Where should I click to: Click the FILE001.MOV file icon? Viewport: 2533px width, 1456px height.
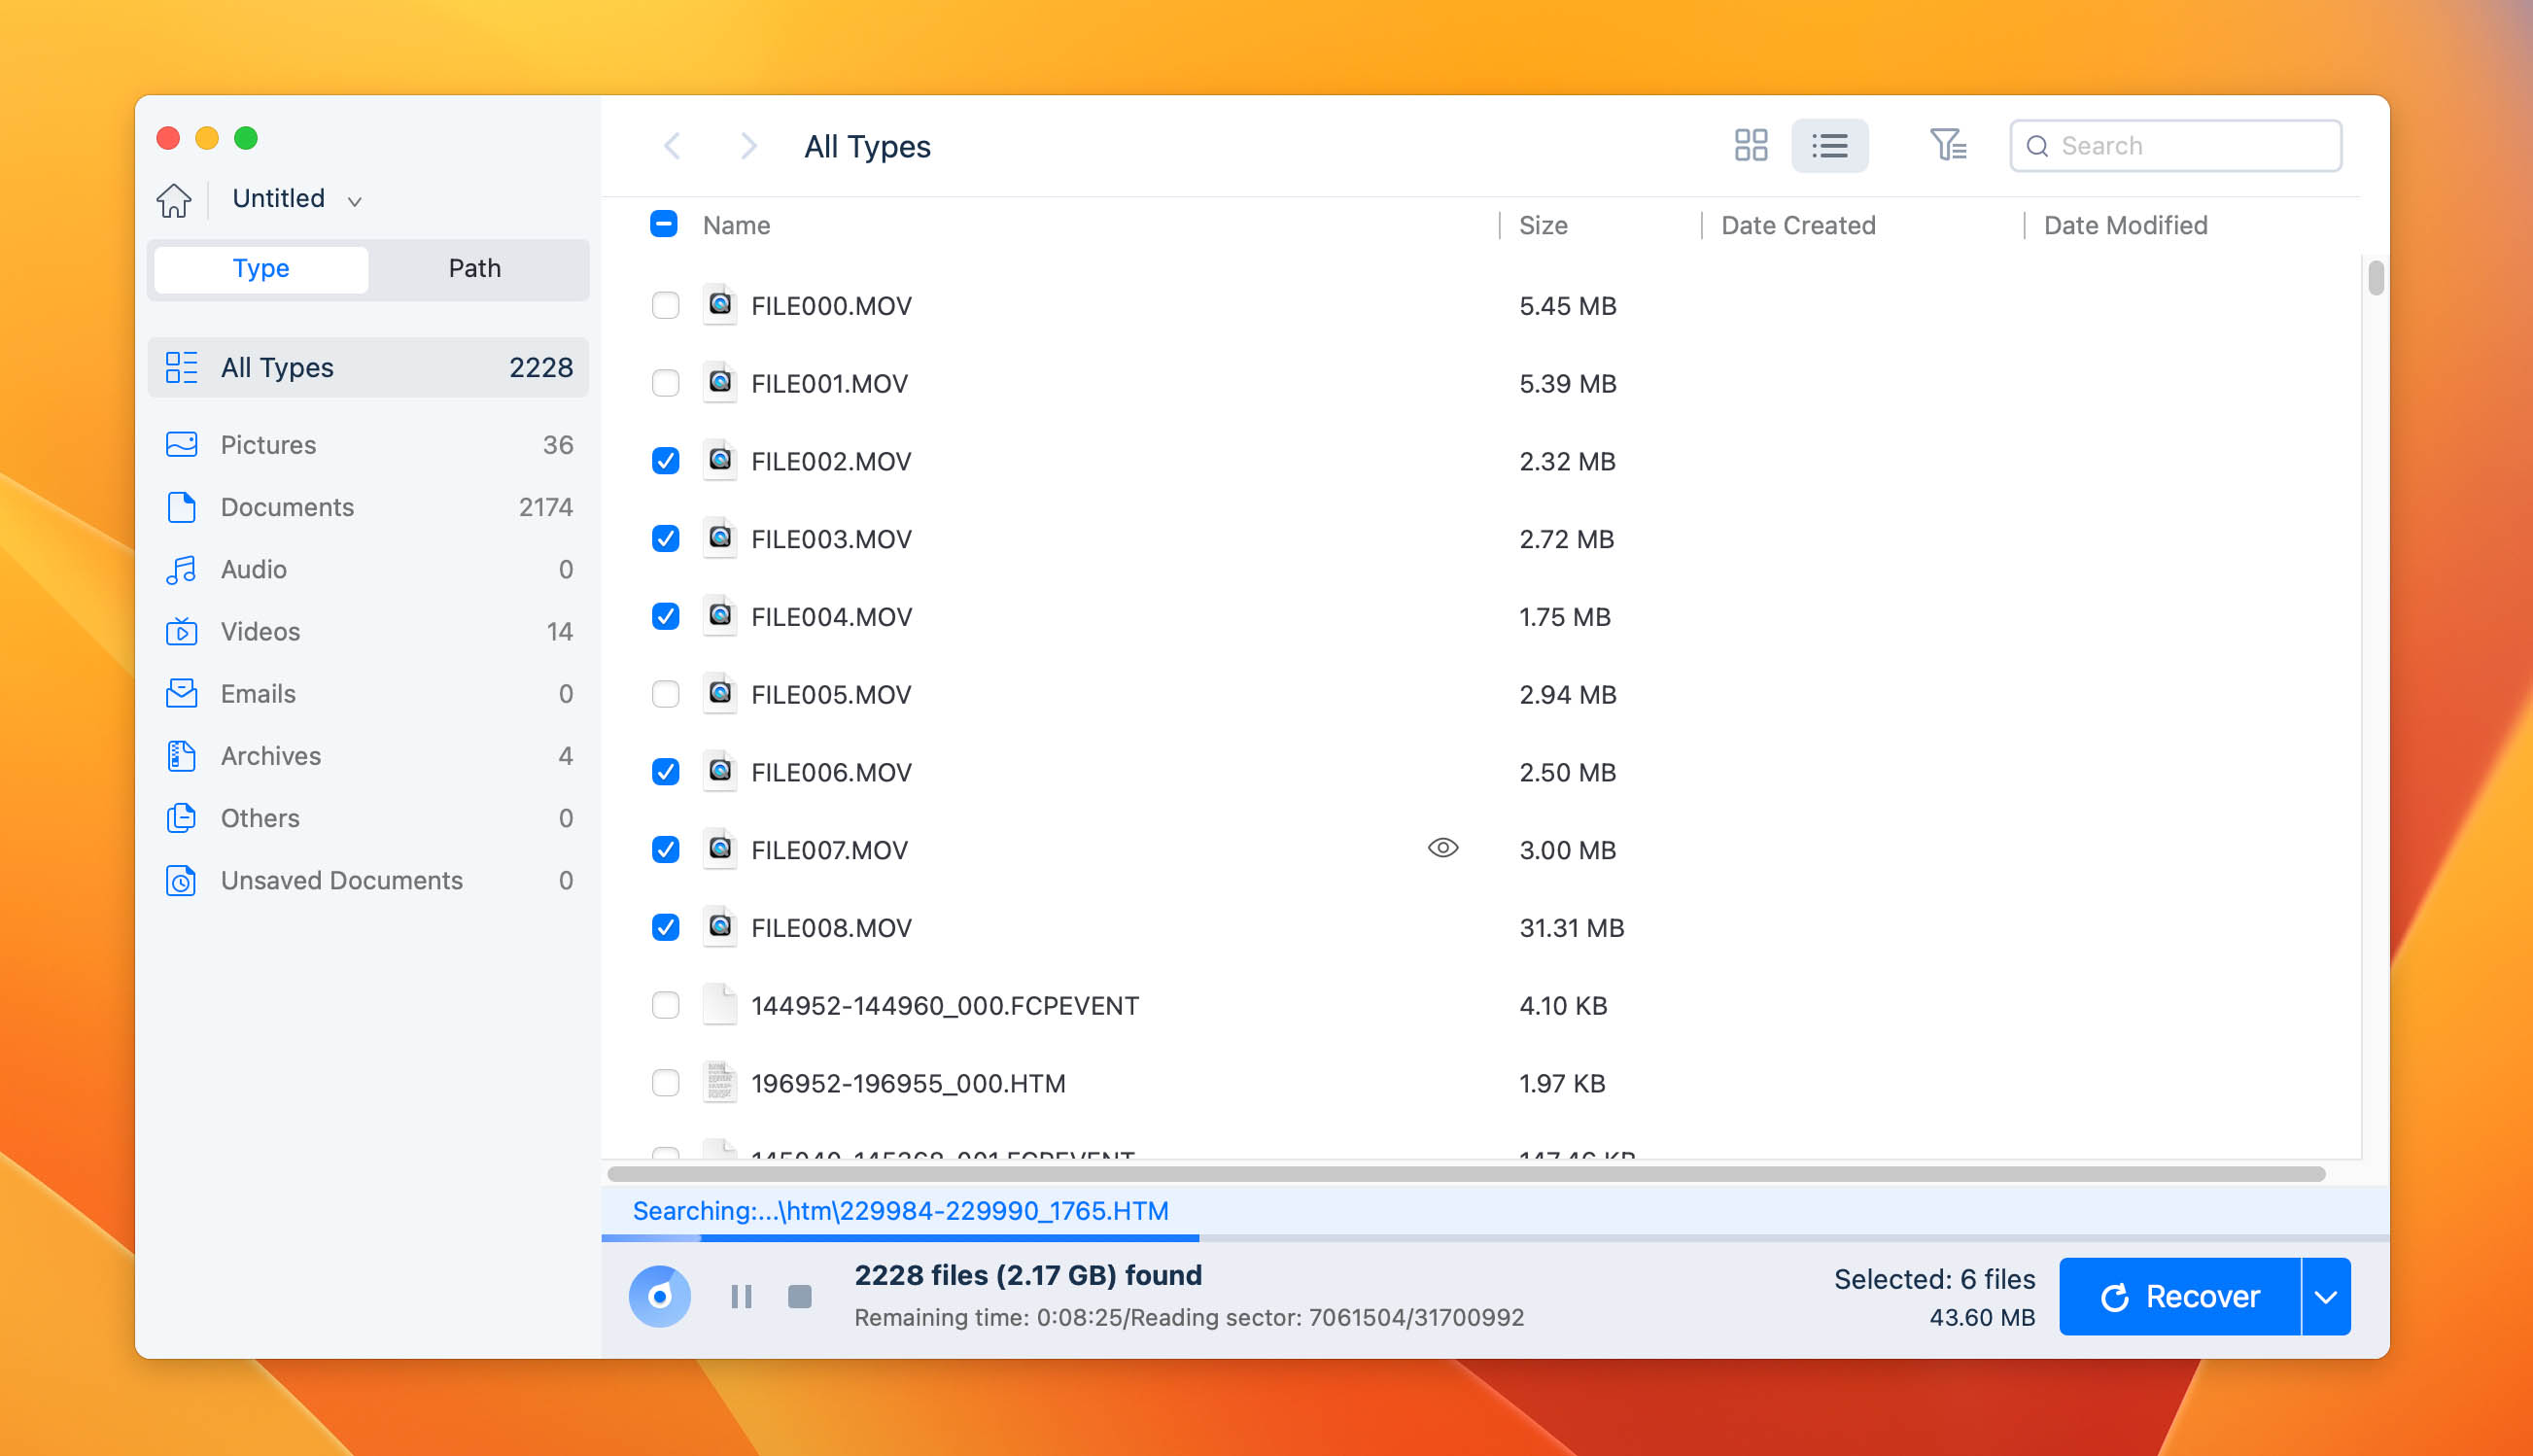coord(719,382)
